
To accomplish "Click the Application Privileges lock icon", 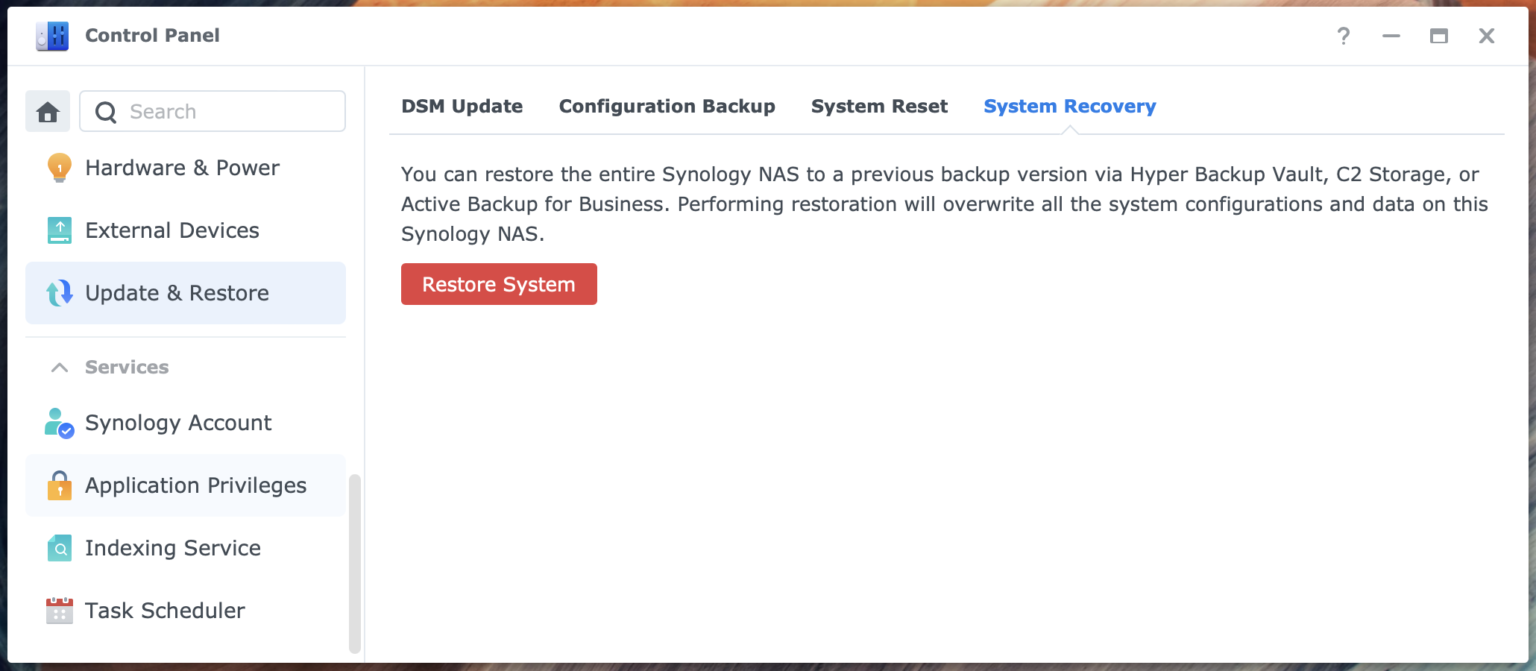I will click(59, 486).
